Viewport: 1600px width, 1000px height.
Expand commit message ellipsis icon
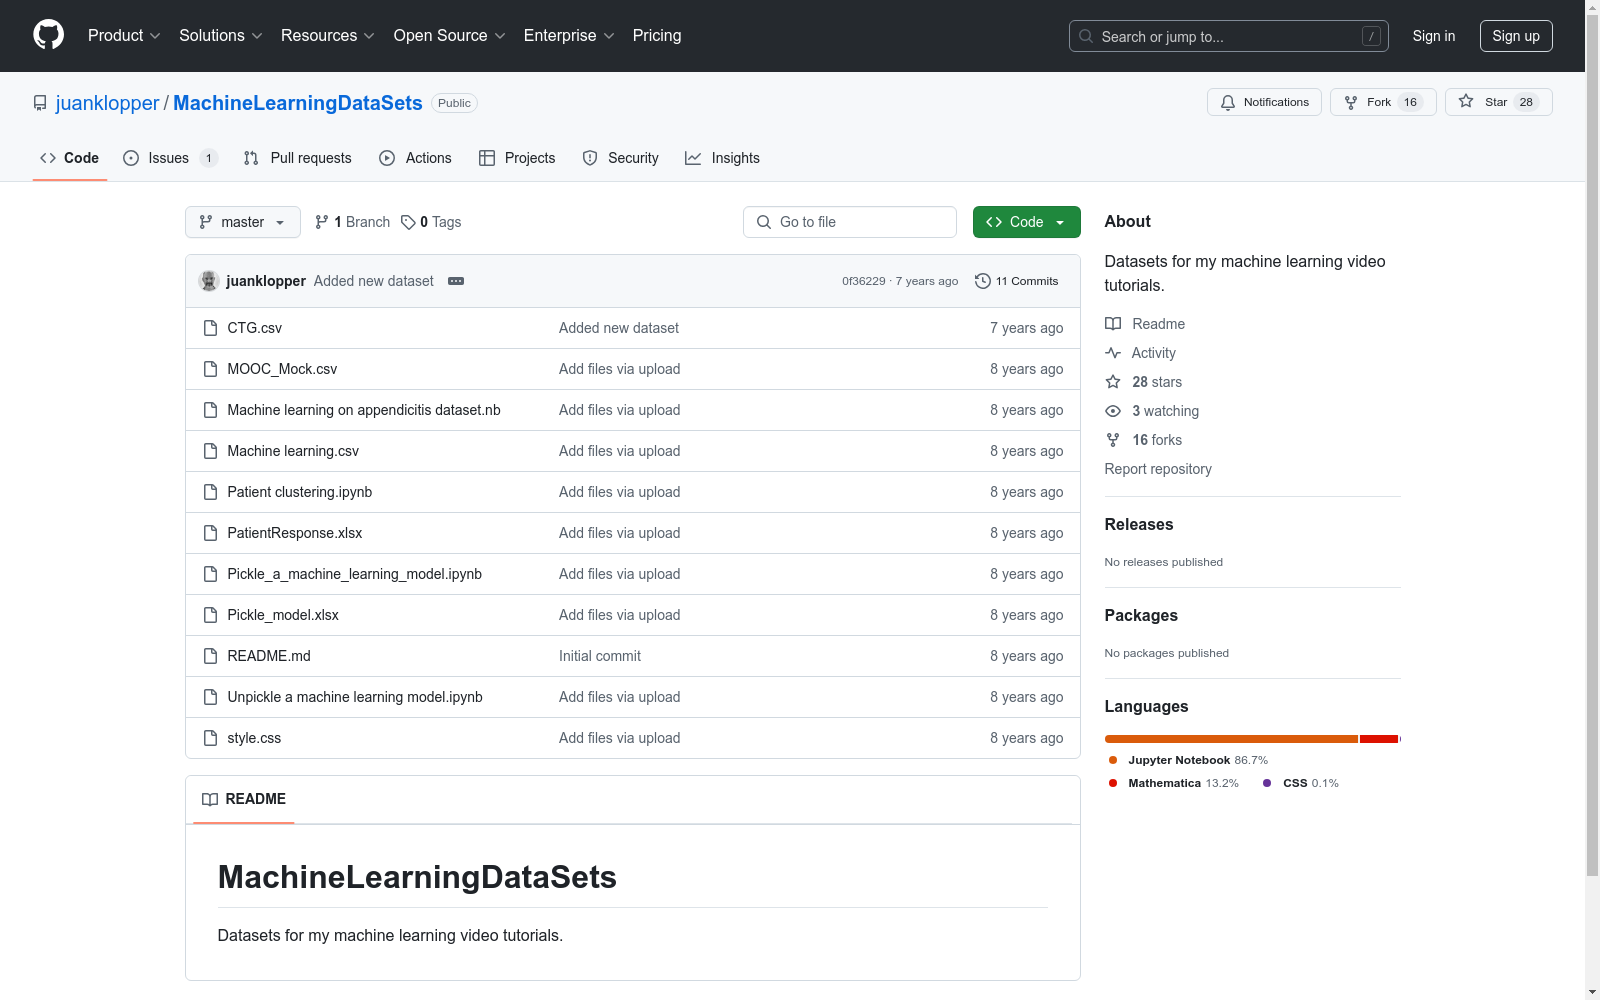click(456, 281)
